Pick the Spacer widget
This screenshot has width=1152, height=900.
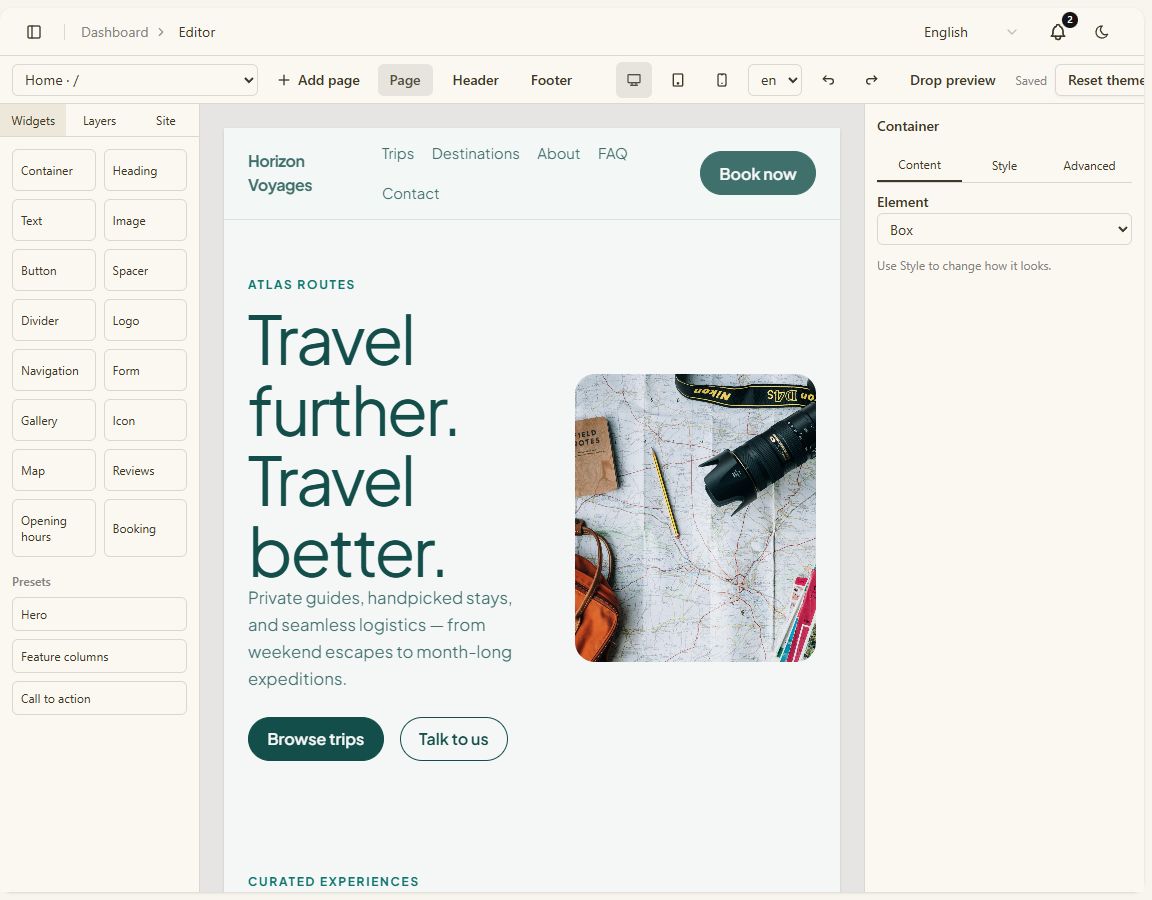145,270
